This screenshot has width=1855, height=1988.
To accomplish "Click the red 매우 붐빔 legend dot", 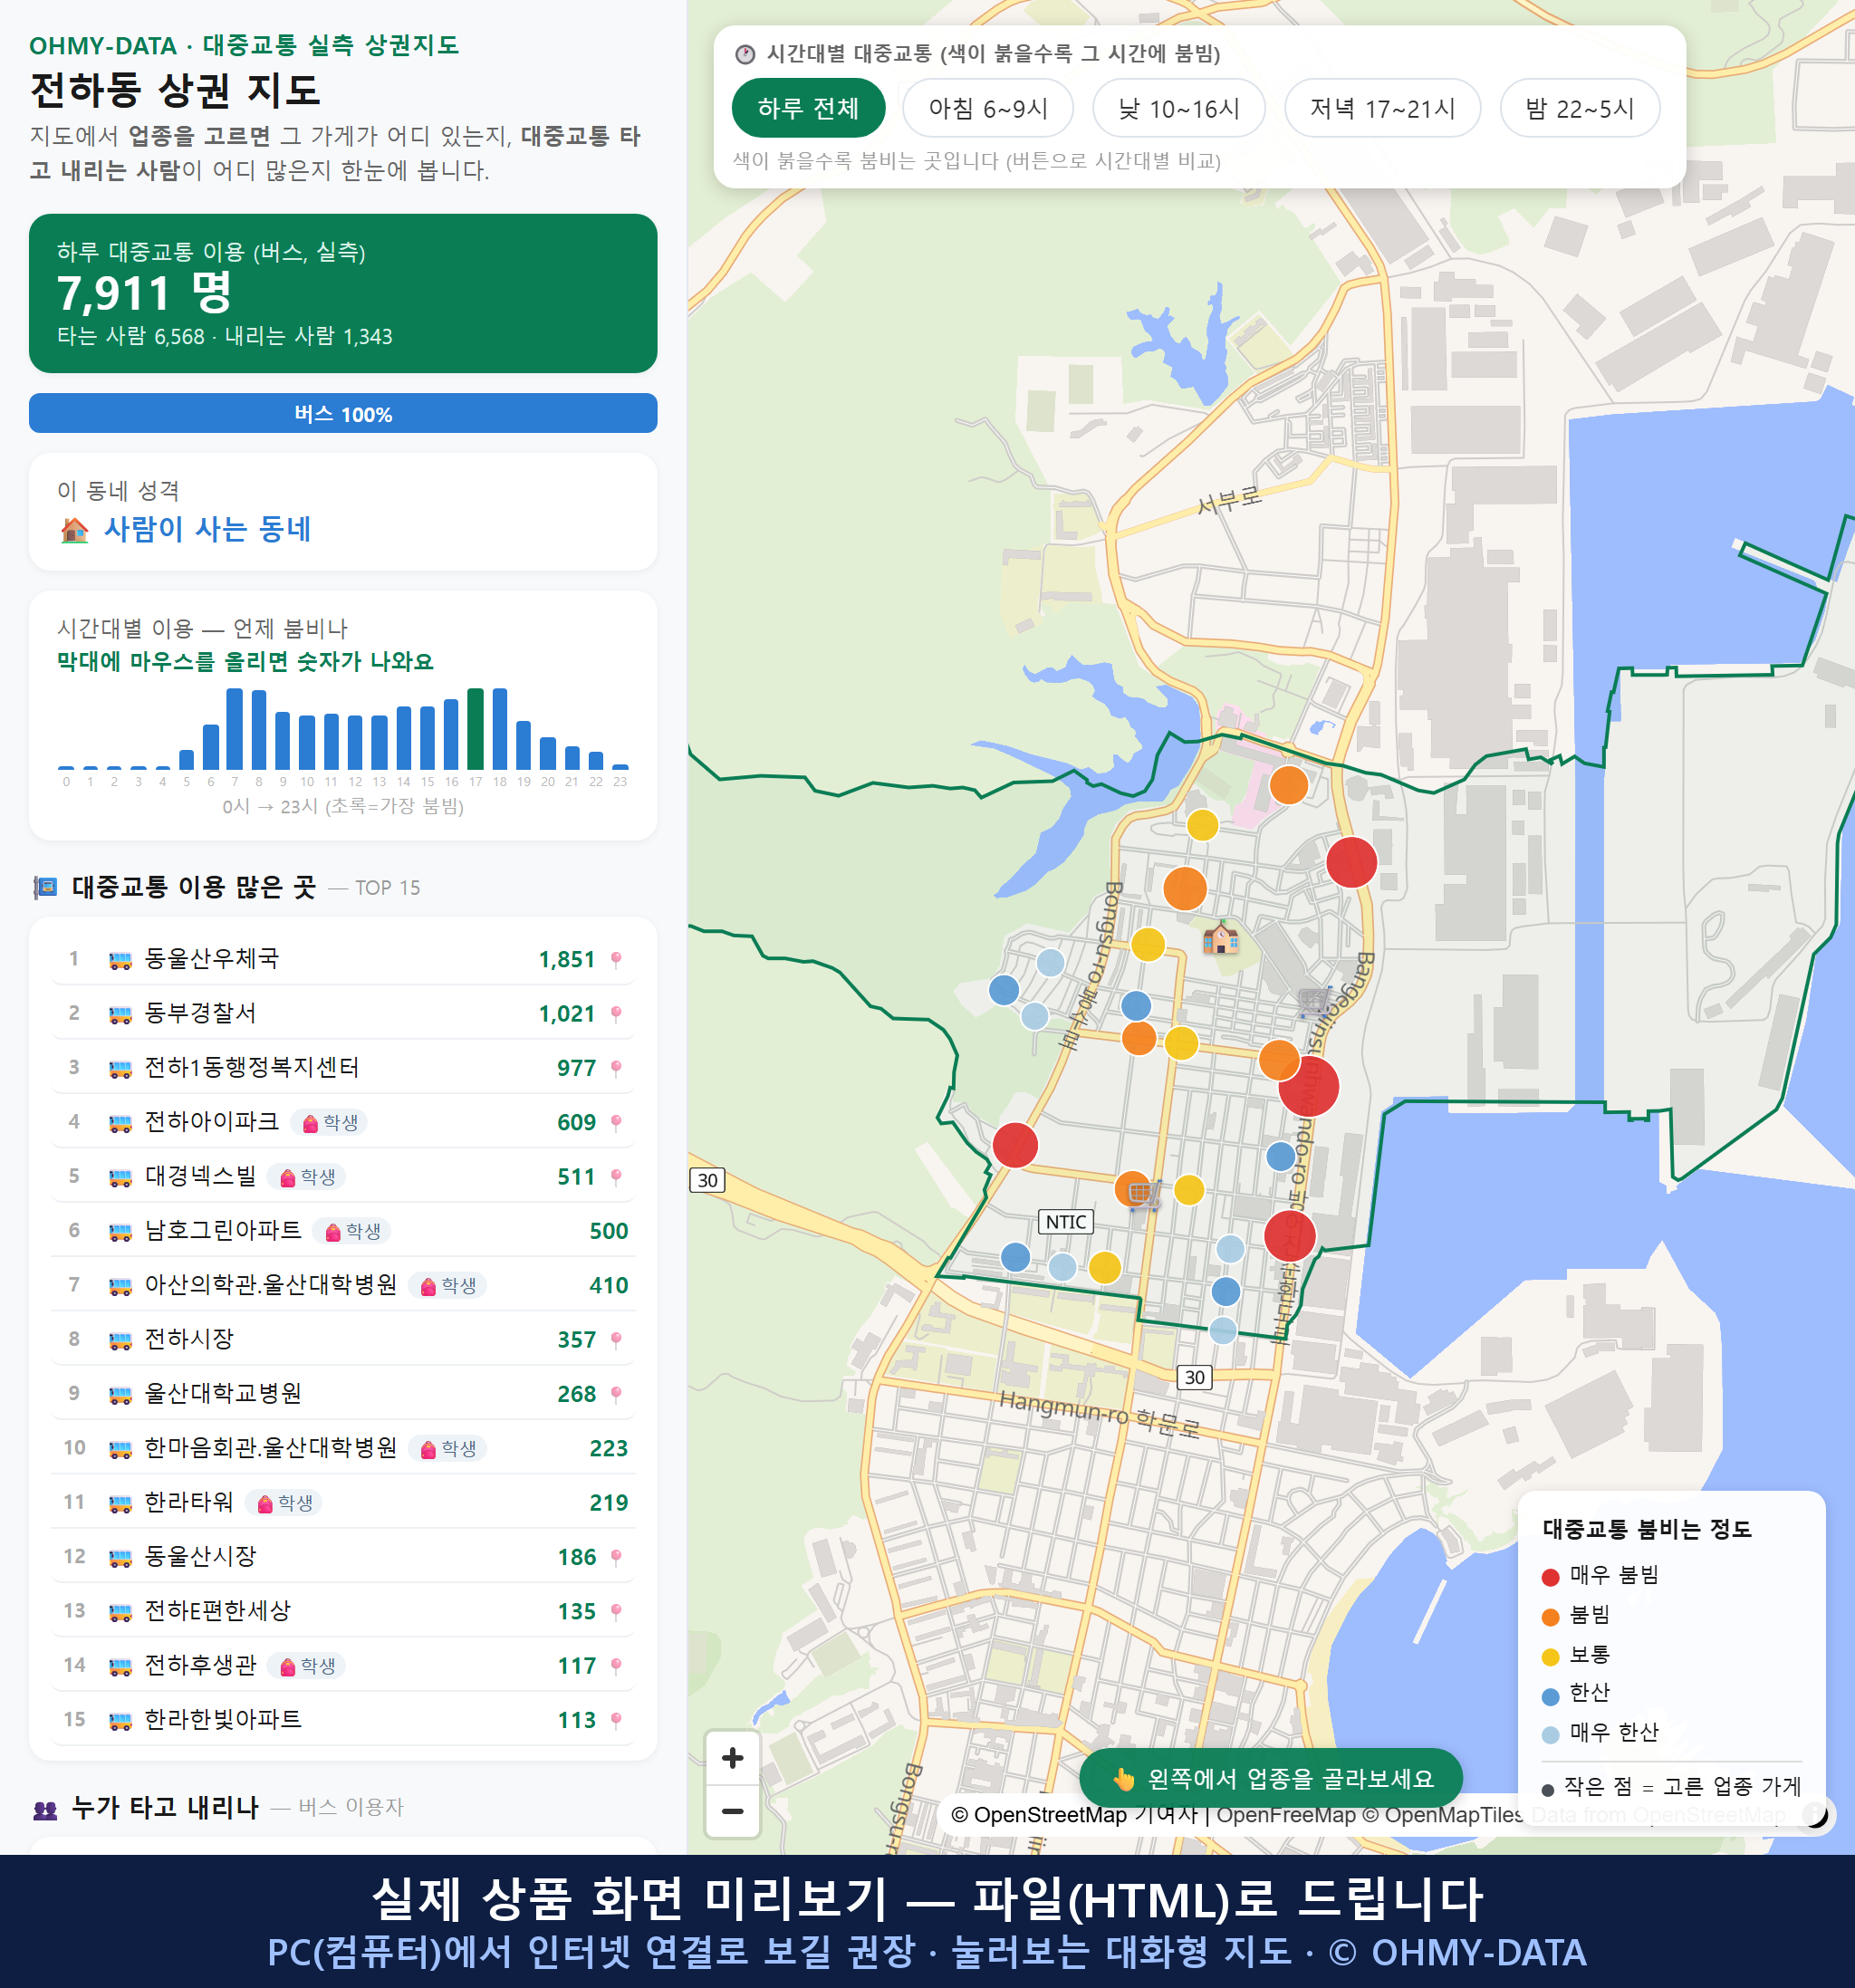I will click(1550, 1577).
